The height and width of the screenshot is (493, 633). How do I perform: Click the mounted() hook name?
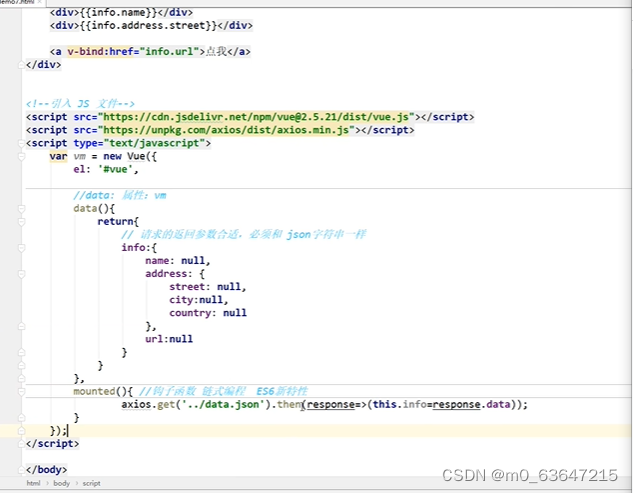pyautogui.click(x=94, y=391)
